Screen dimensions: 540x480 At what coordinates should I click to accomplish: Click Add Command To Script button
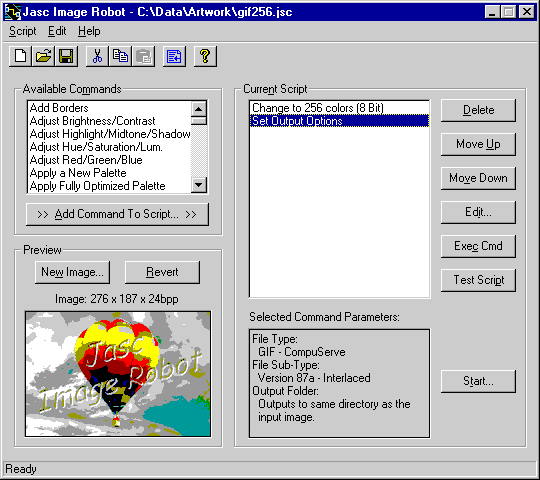coord(117,214)
